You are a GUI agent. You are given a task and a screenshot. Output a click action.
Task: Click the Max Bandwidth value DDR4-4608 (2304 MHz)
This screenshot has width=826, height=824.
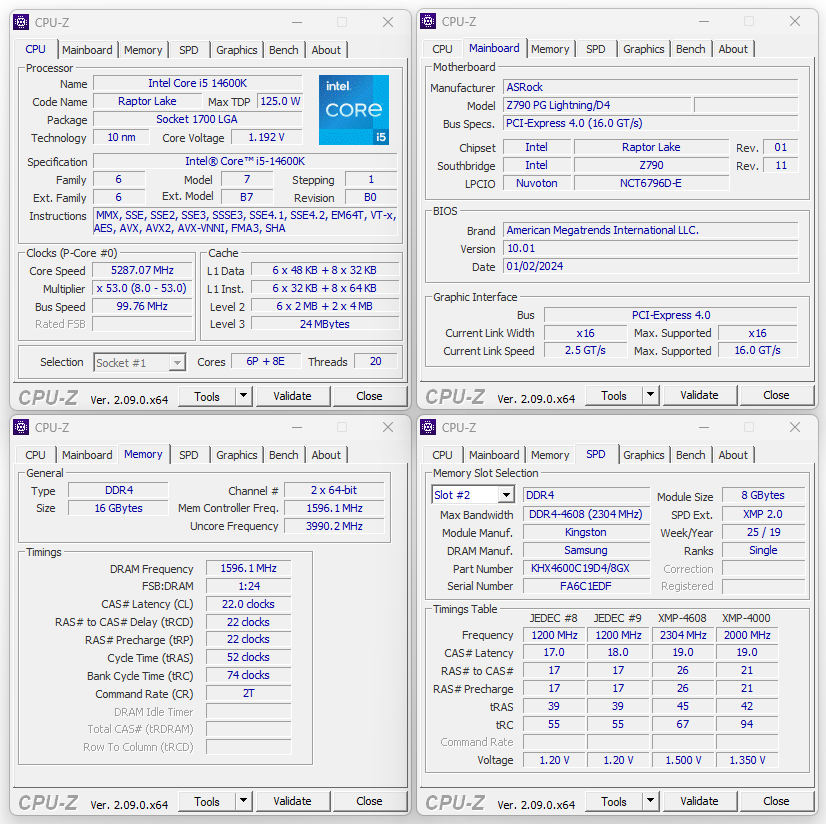coord(586,514)
